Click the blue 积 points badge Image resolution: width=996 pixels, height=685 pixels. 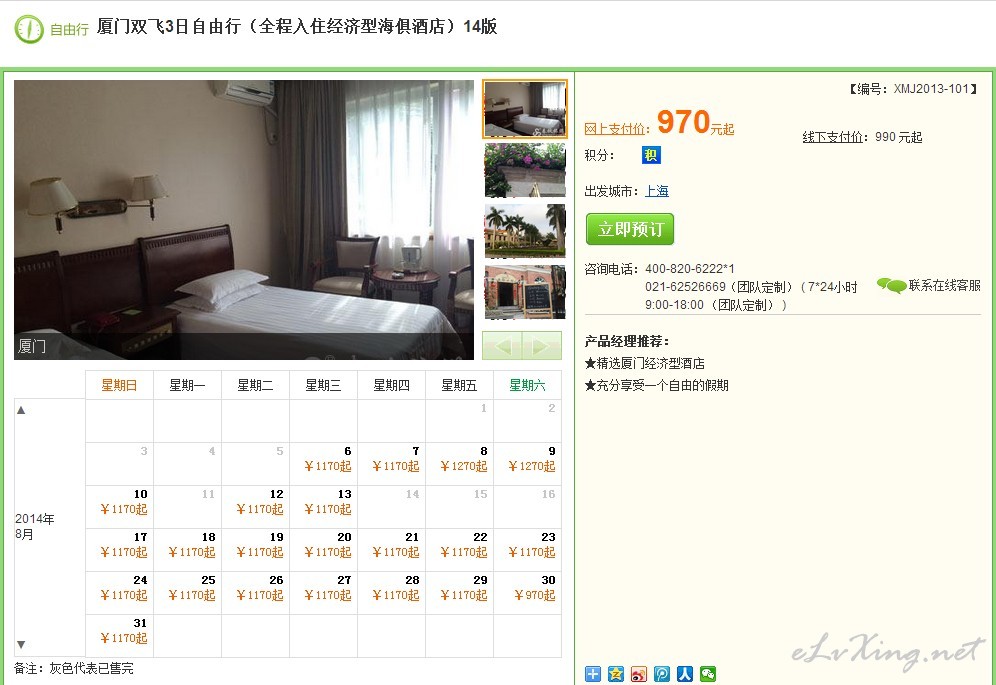tap(651, 155)
